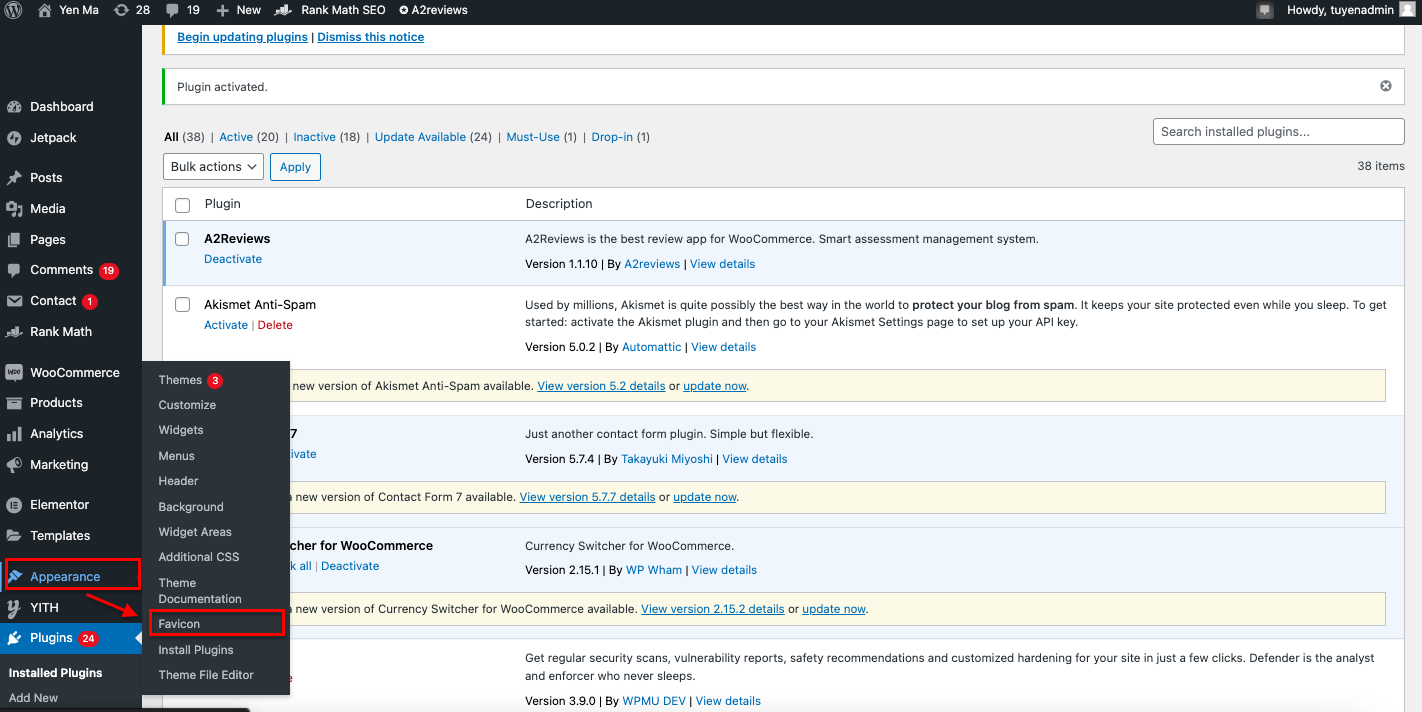The height and width of the screenshot is (712, 1422).
Task: Click the plus New icon in admin bar
Action: tap(222, 10)
